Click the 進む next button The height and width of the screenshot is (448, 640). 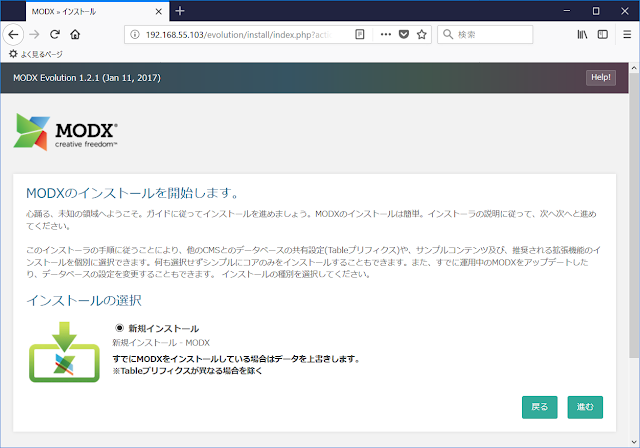pyautogui.click(x=585, y=407)
